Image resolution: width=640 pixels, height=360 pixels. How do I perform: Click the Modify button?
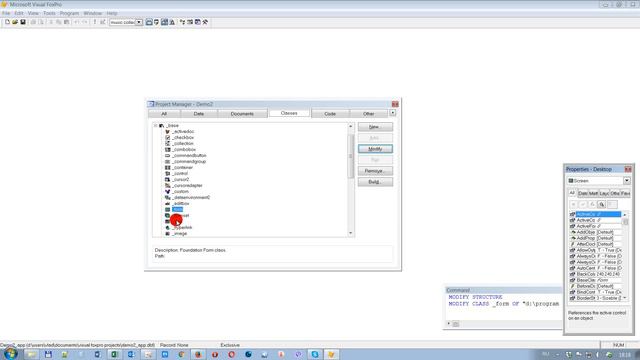(x=375, y=149)
